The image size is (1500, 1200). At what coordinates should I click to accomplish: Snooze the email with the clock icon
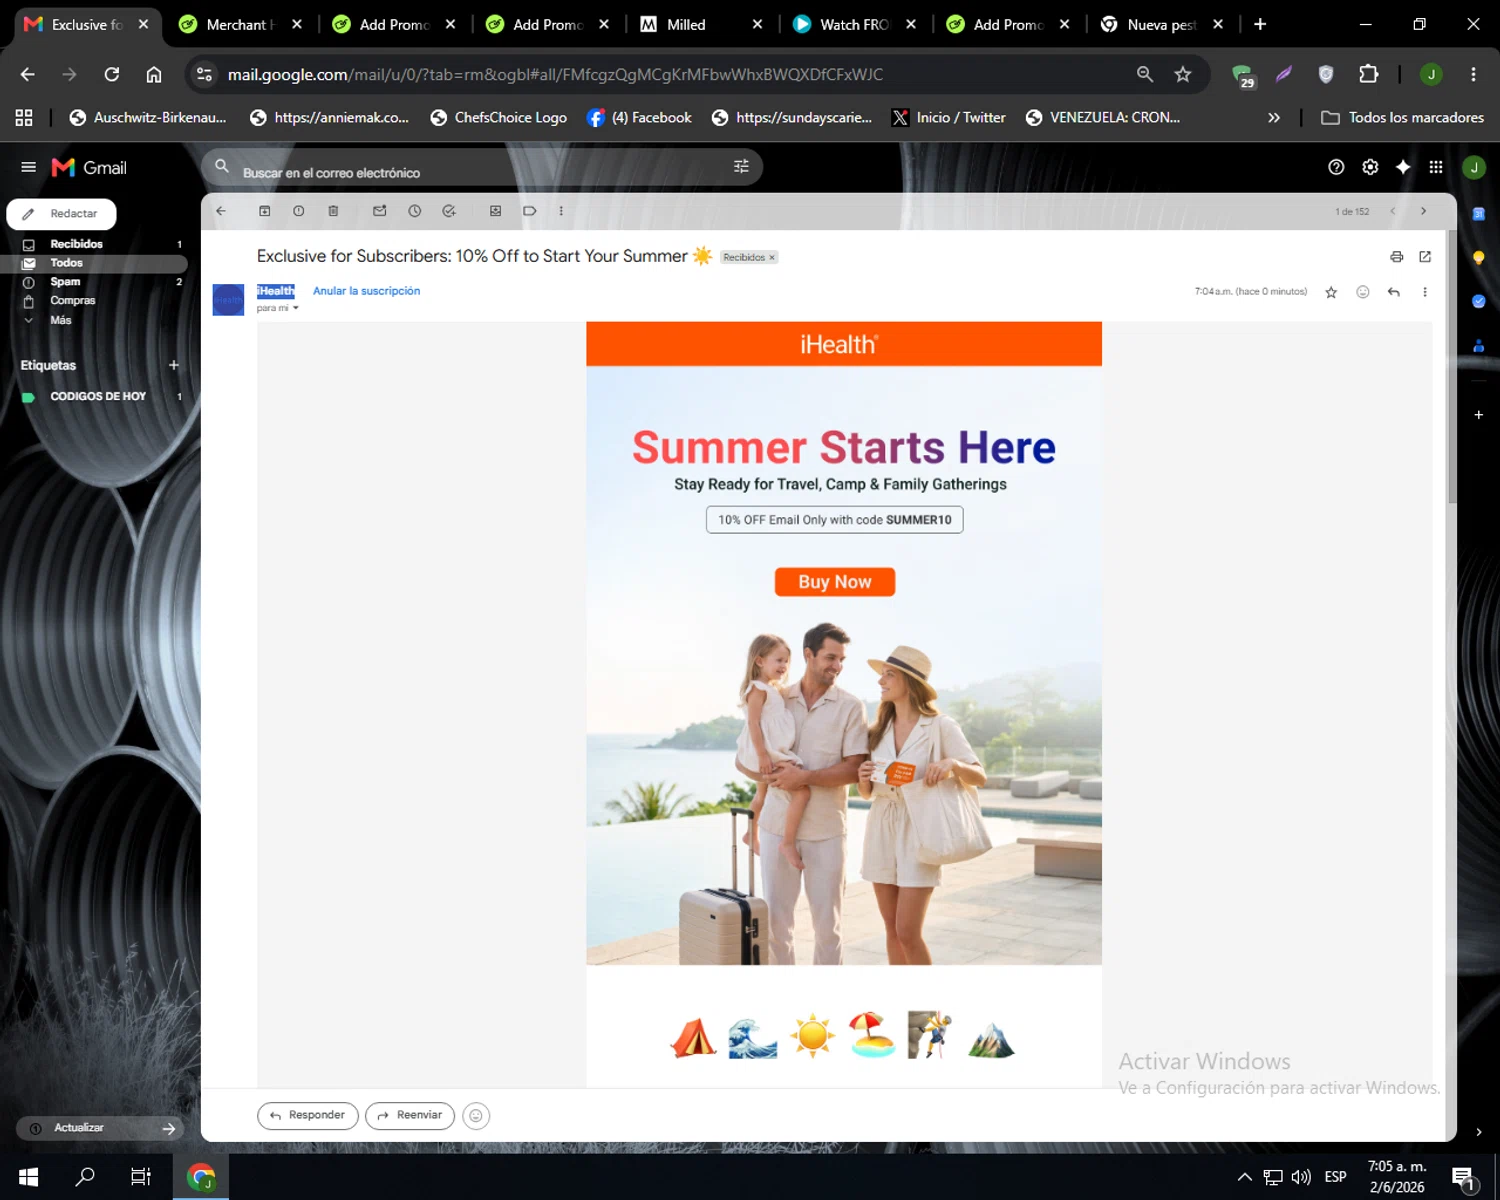point(415,211)
